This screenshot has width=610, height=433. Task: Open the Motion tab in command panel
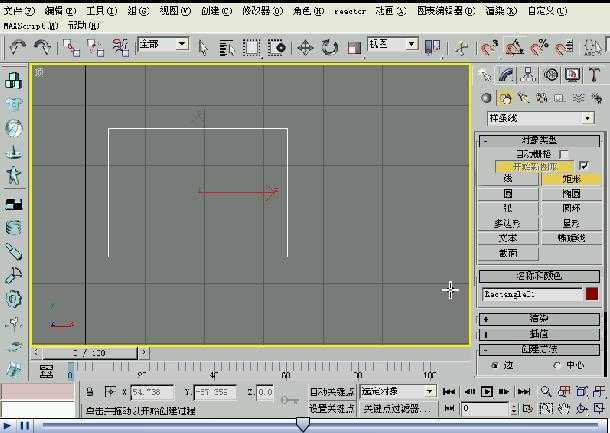pyautogui.click(x=551, y=74)
